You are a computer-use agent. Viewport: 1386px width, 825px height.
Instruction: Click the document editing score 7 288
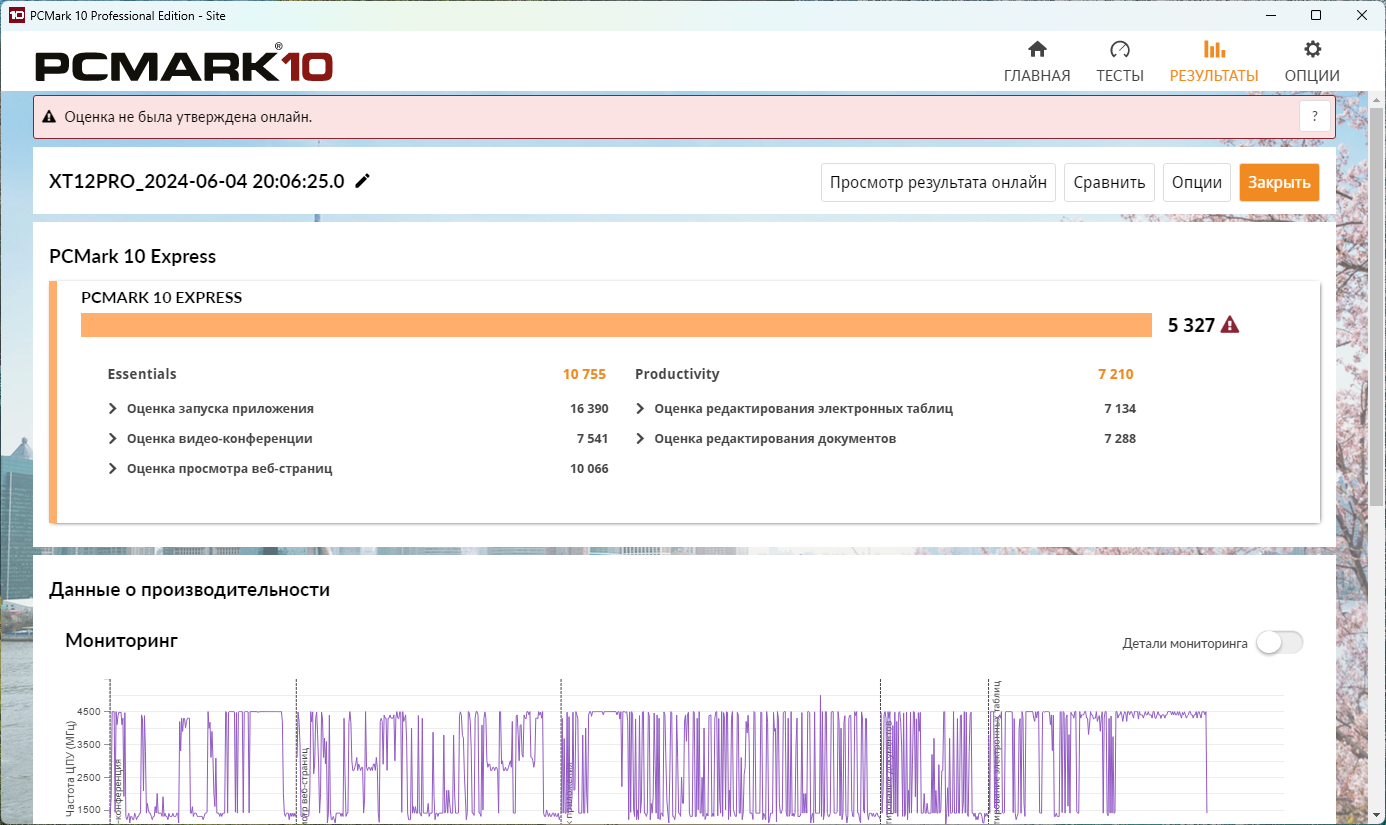[1120, 439]
